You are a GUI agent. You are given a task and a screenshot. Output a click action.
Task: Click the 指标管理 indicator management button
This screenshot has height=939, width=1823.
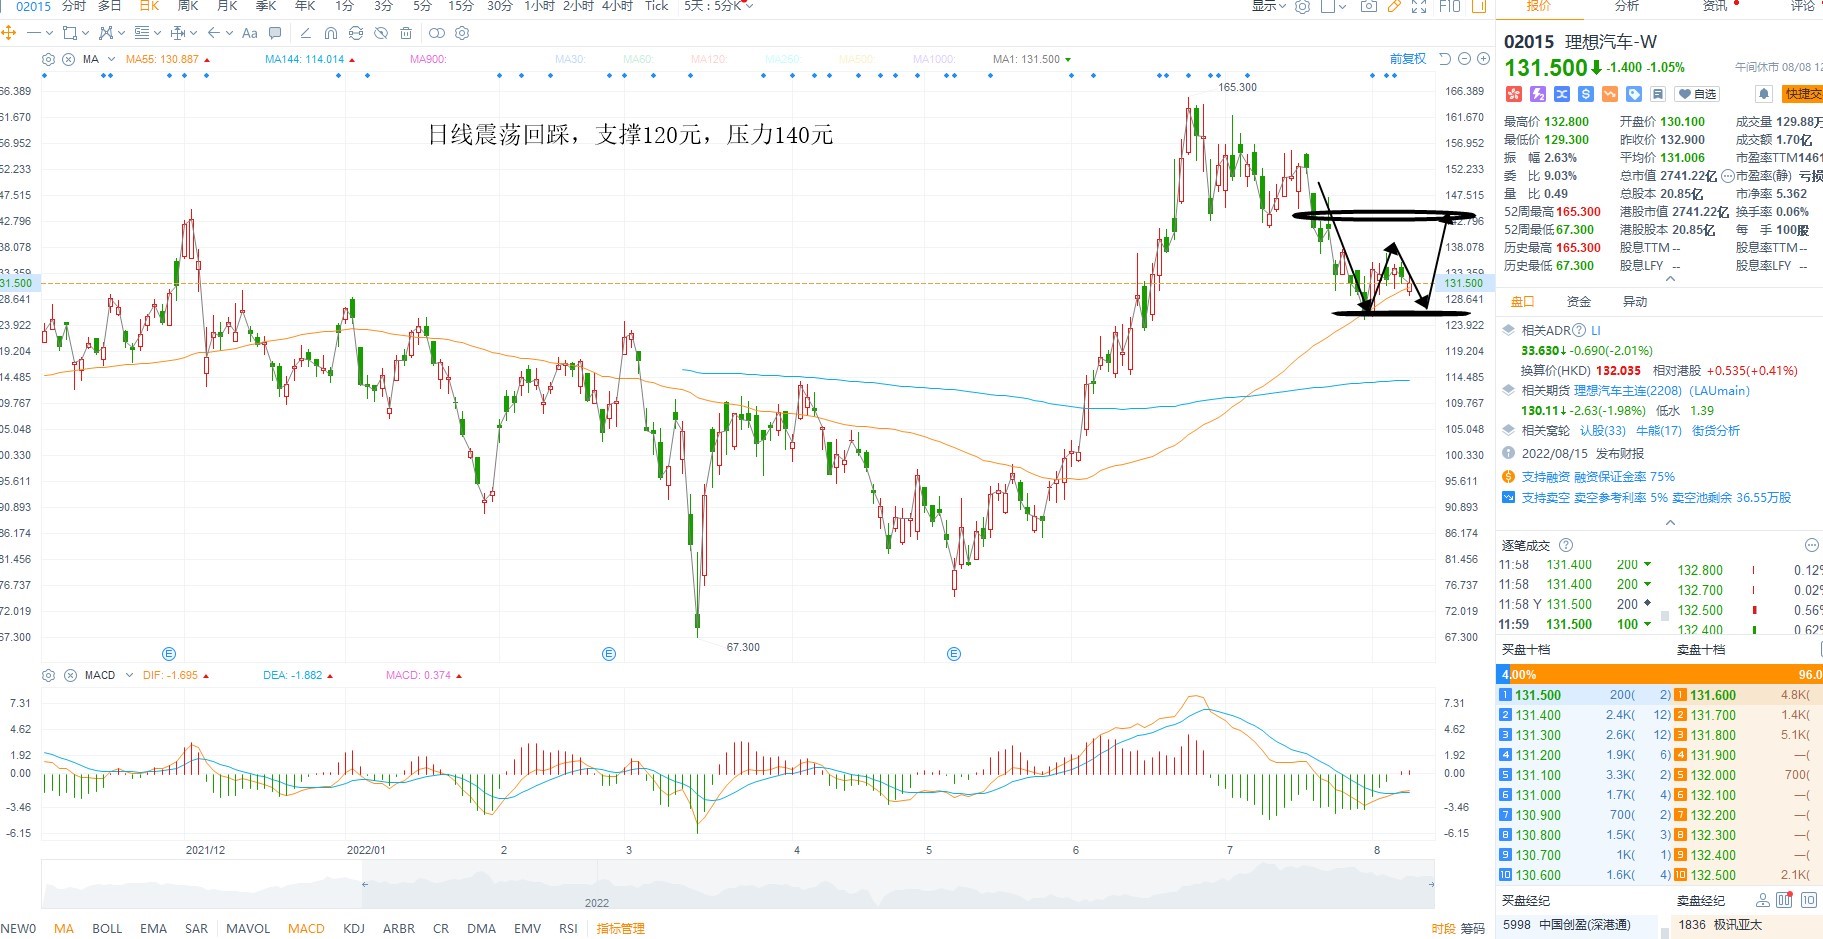click(621, 928)
